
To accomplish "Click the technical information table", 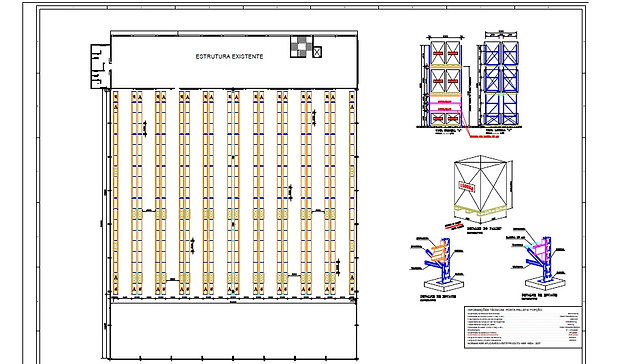I will (523, 327).
